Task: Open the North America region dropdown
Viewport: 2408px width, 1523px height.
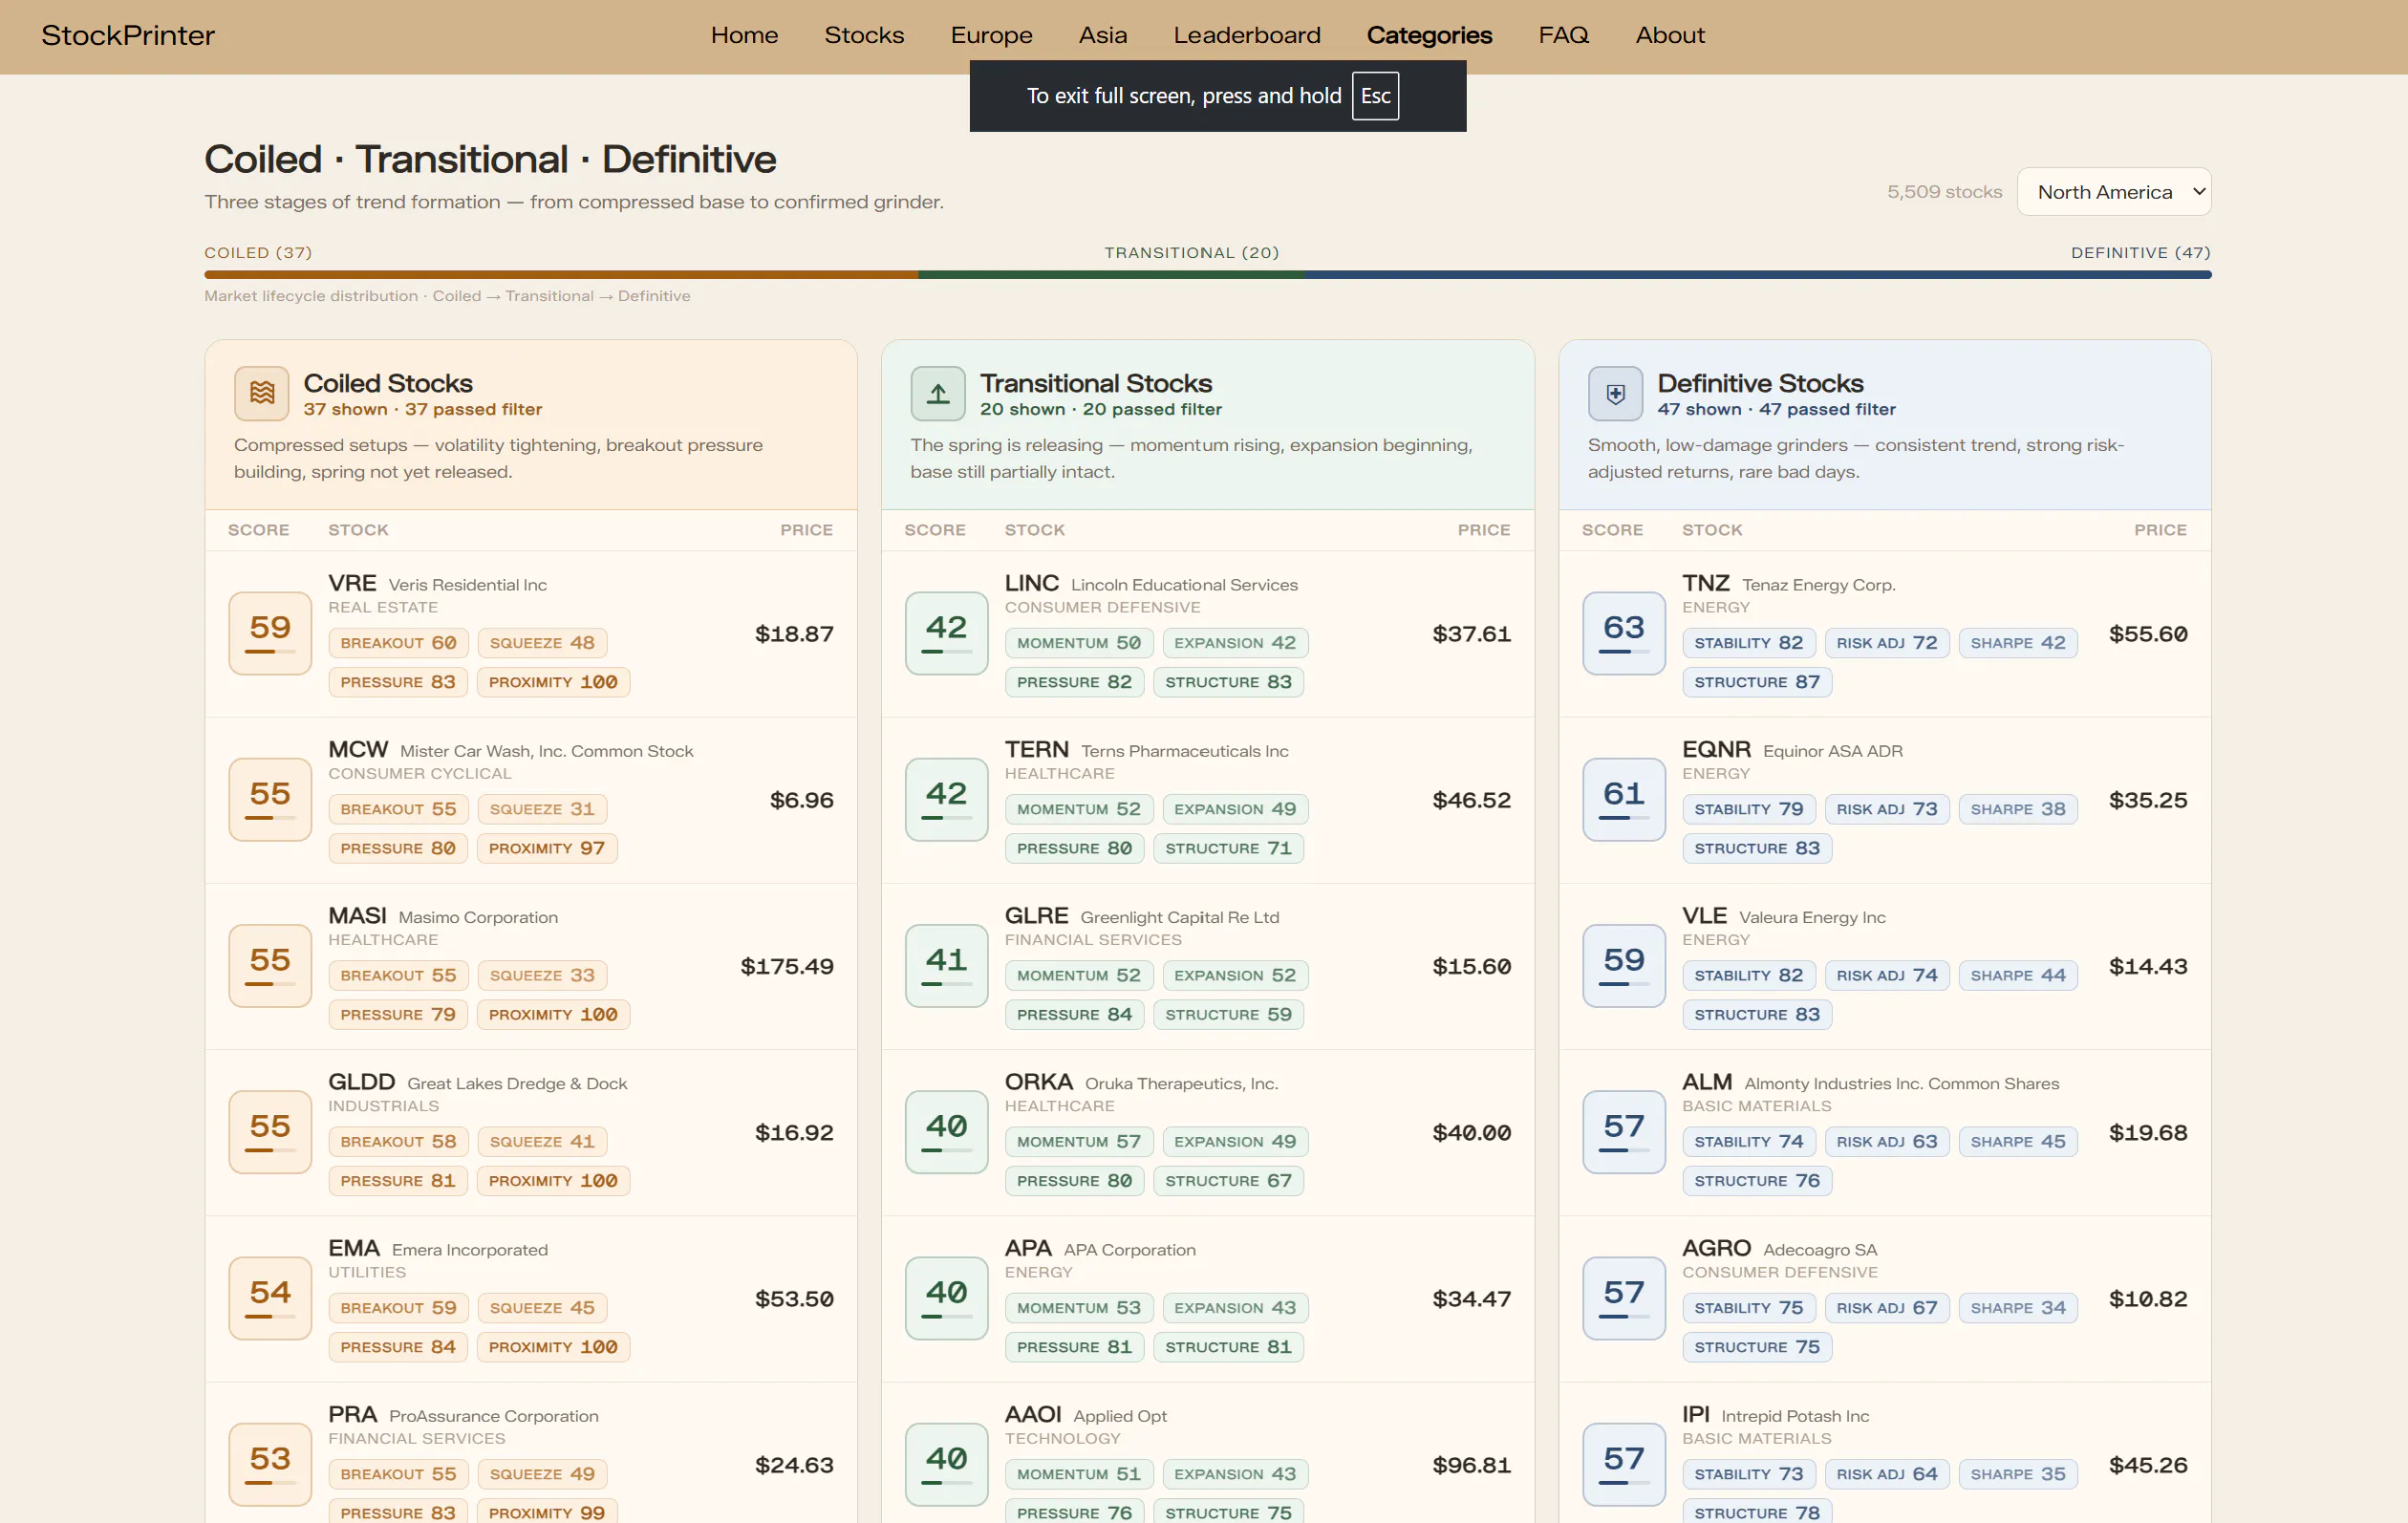Action: click(2114, 192)
